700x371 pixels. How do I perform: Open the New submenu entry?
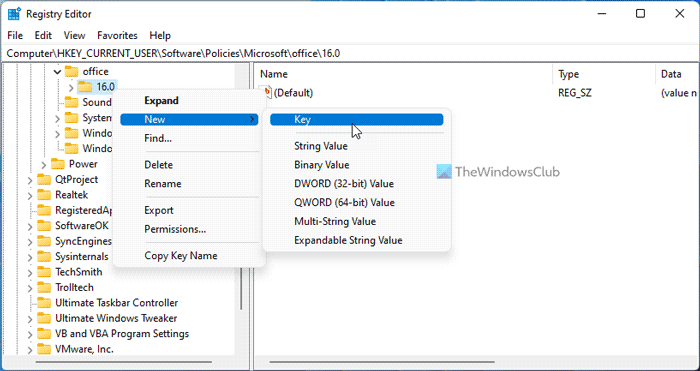189,119
